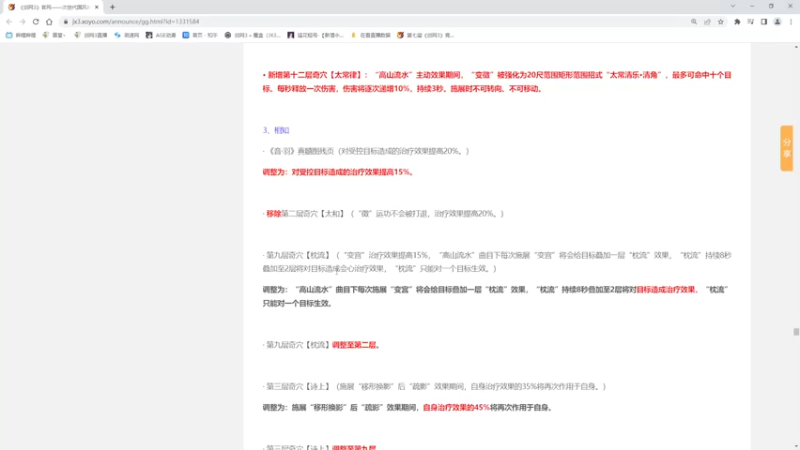Toggle the browser side panel
Viewport: 800px width, 450px height.
pos(764,21)
